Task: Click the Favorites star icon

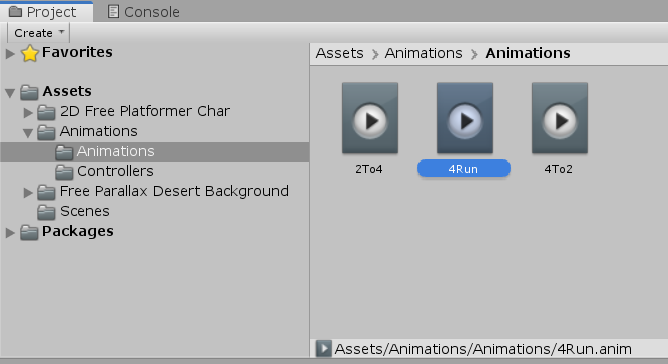Action: (x=30, y=53)
